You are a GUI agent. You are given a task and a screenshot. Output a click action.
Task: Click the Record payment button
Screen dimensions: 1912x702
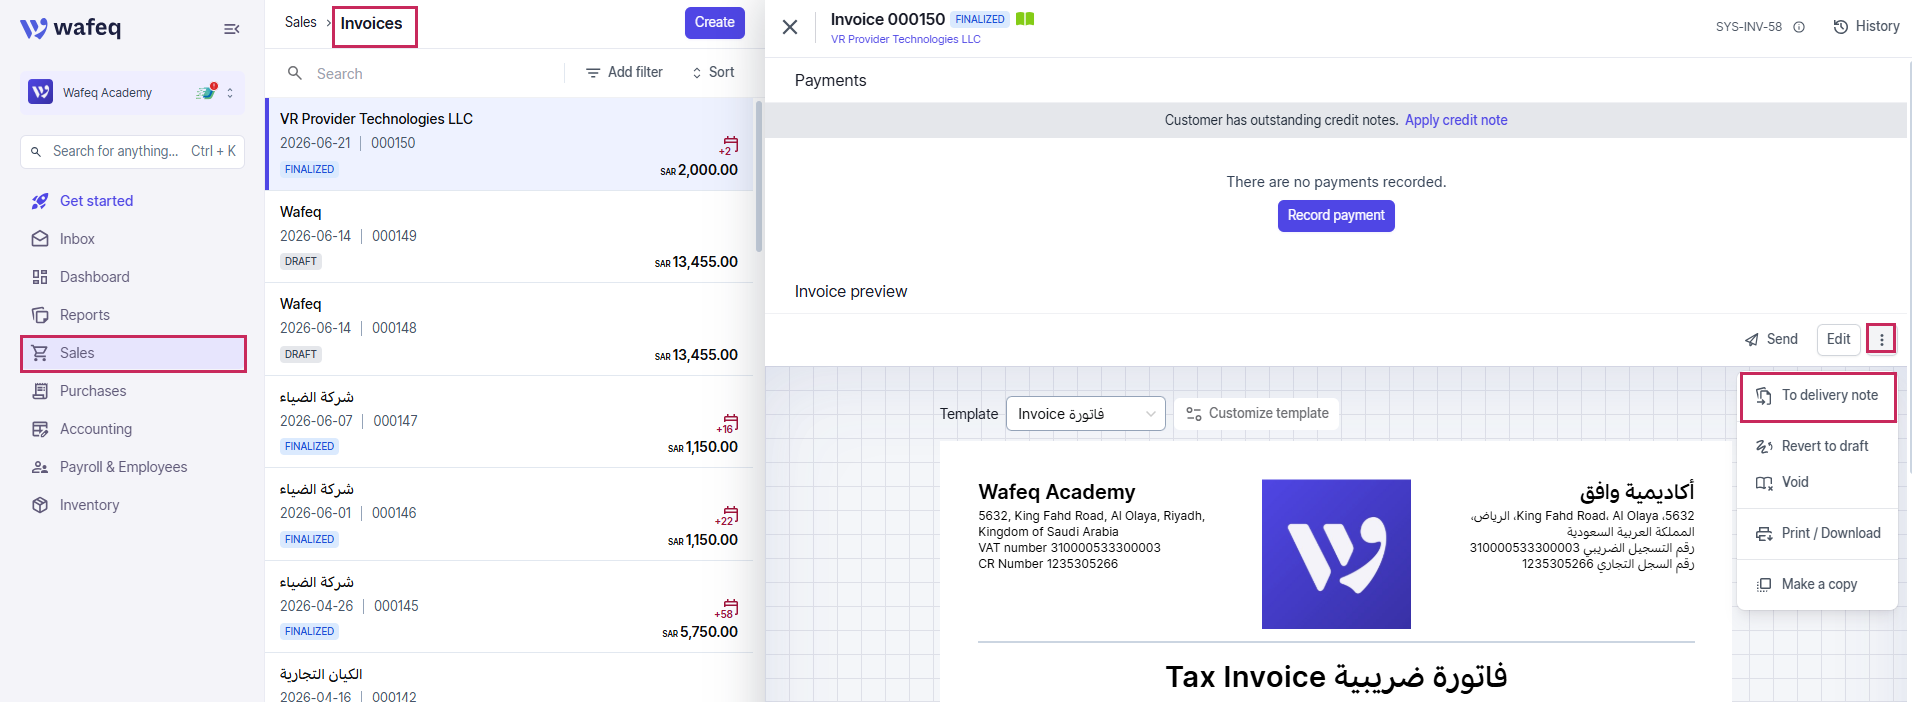1336,216
